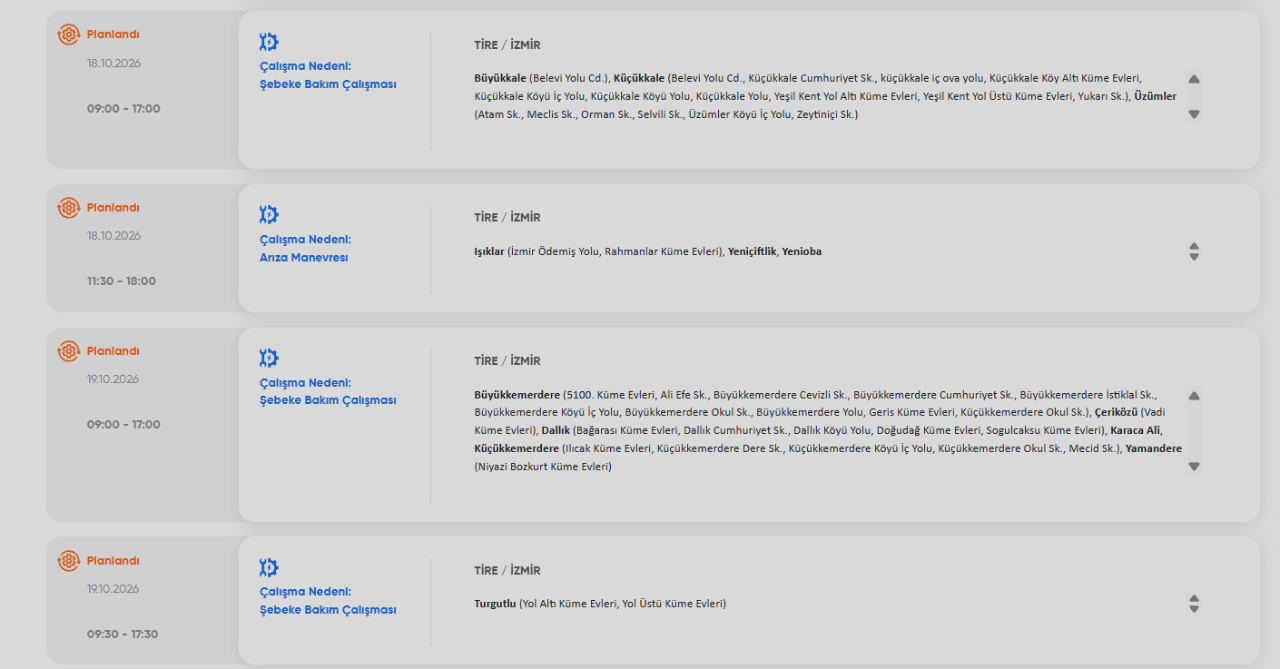Click the TİRE / İZMİR heading in the Işıklar card
The height and width of the screenshot is (669, 1280).
tap(507, 218)
